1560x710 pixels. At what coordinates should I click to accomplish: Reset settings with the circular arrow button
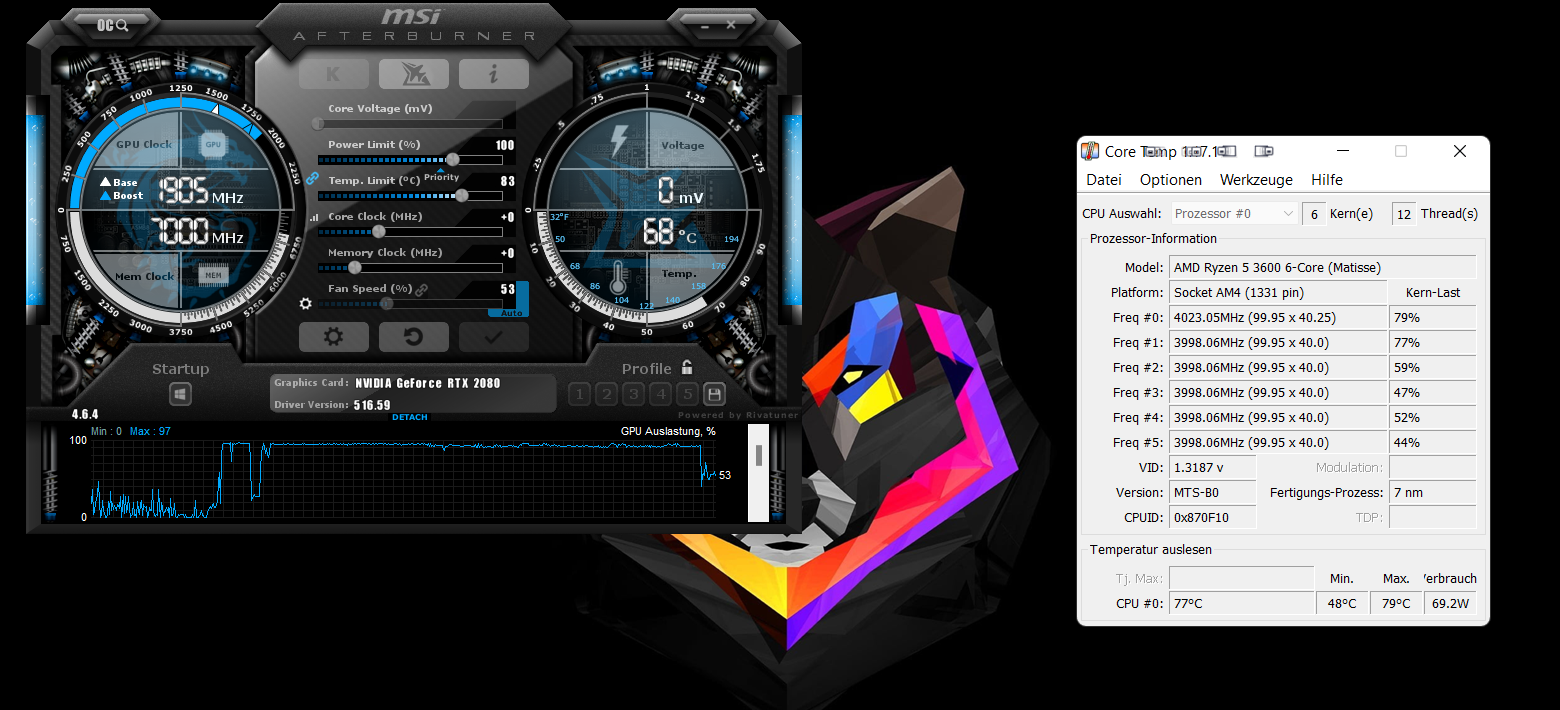413,337
